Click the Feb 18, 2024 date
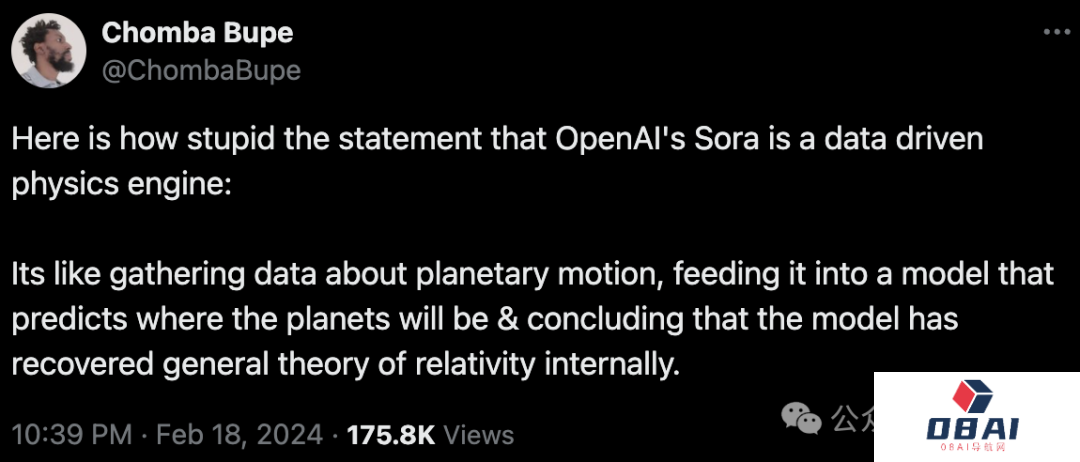1080x462 pixels. (x=239, y=435)
